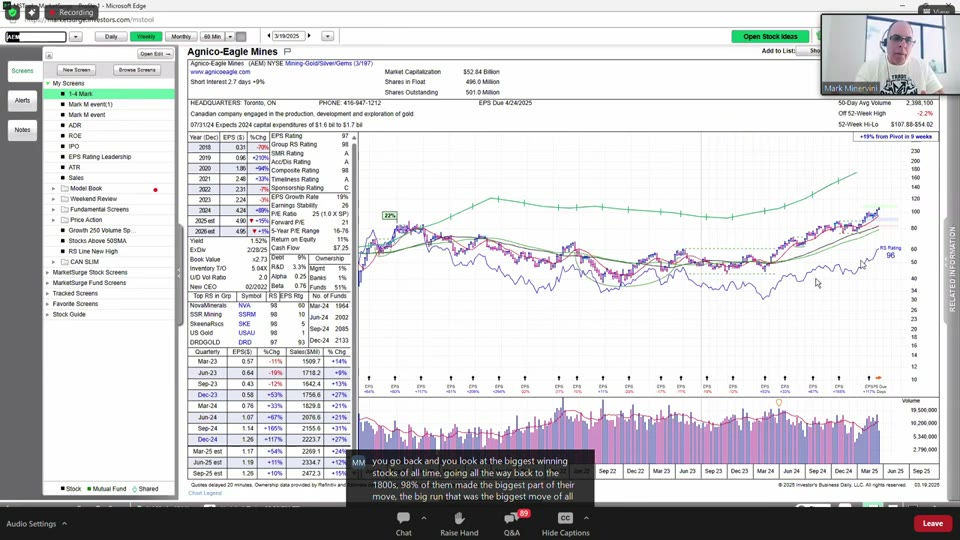Open the Zoom Chat panel
Screen dimensions: 960x540
(x=403, y=523)
